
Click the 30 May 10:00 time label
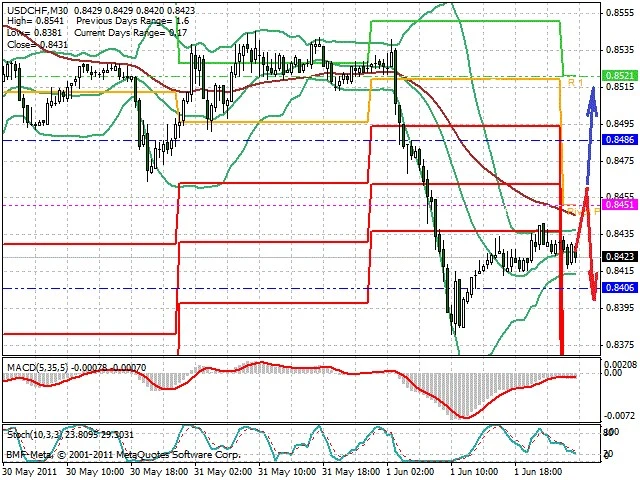point(95,472)
